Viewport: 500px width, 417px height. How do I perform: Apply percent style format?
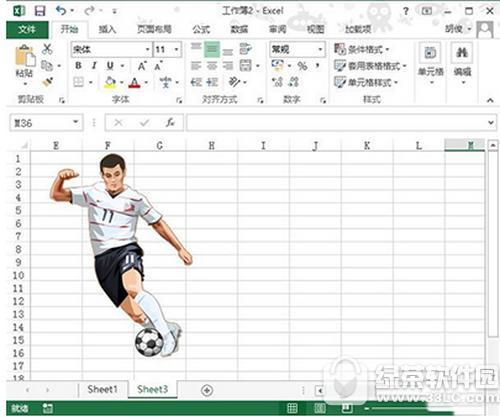coord(302,66)
